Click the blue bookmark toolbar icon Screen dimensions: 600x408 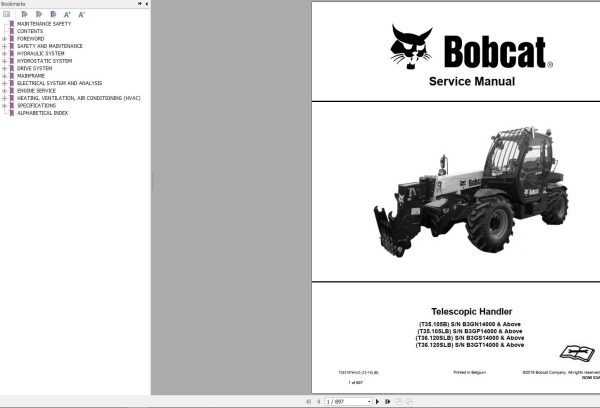coord(53,14)
